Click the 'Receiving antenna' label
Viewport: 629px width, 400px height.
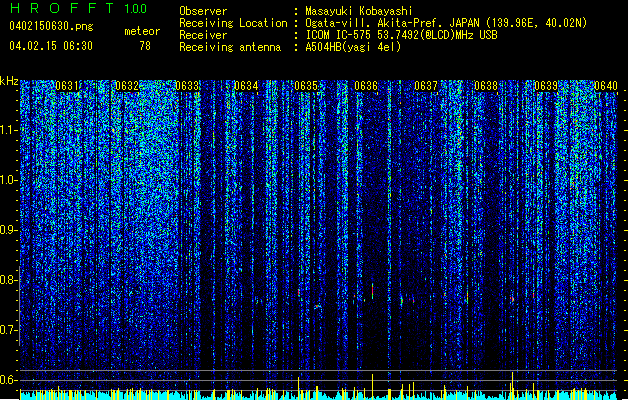230,47
